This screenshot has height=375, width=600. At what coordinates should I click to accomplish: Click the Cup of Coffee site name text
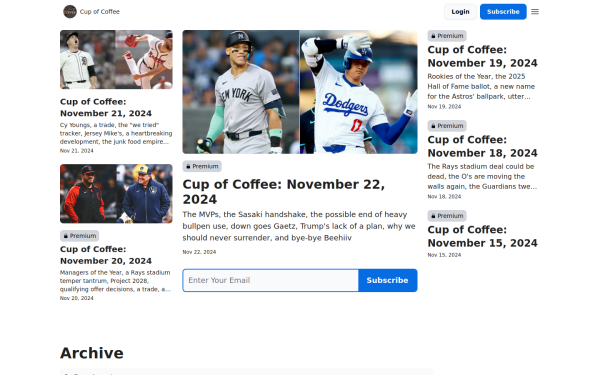tap(99, 12)
